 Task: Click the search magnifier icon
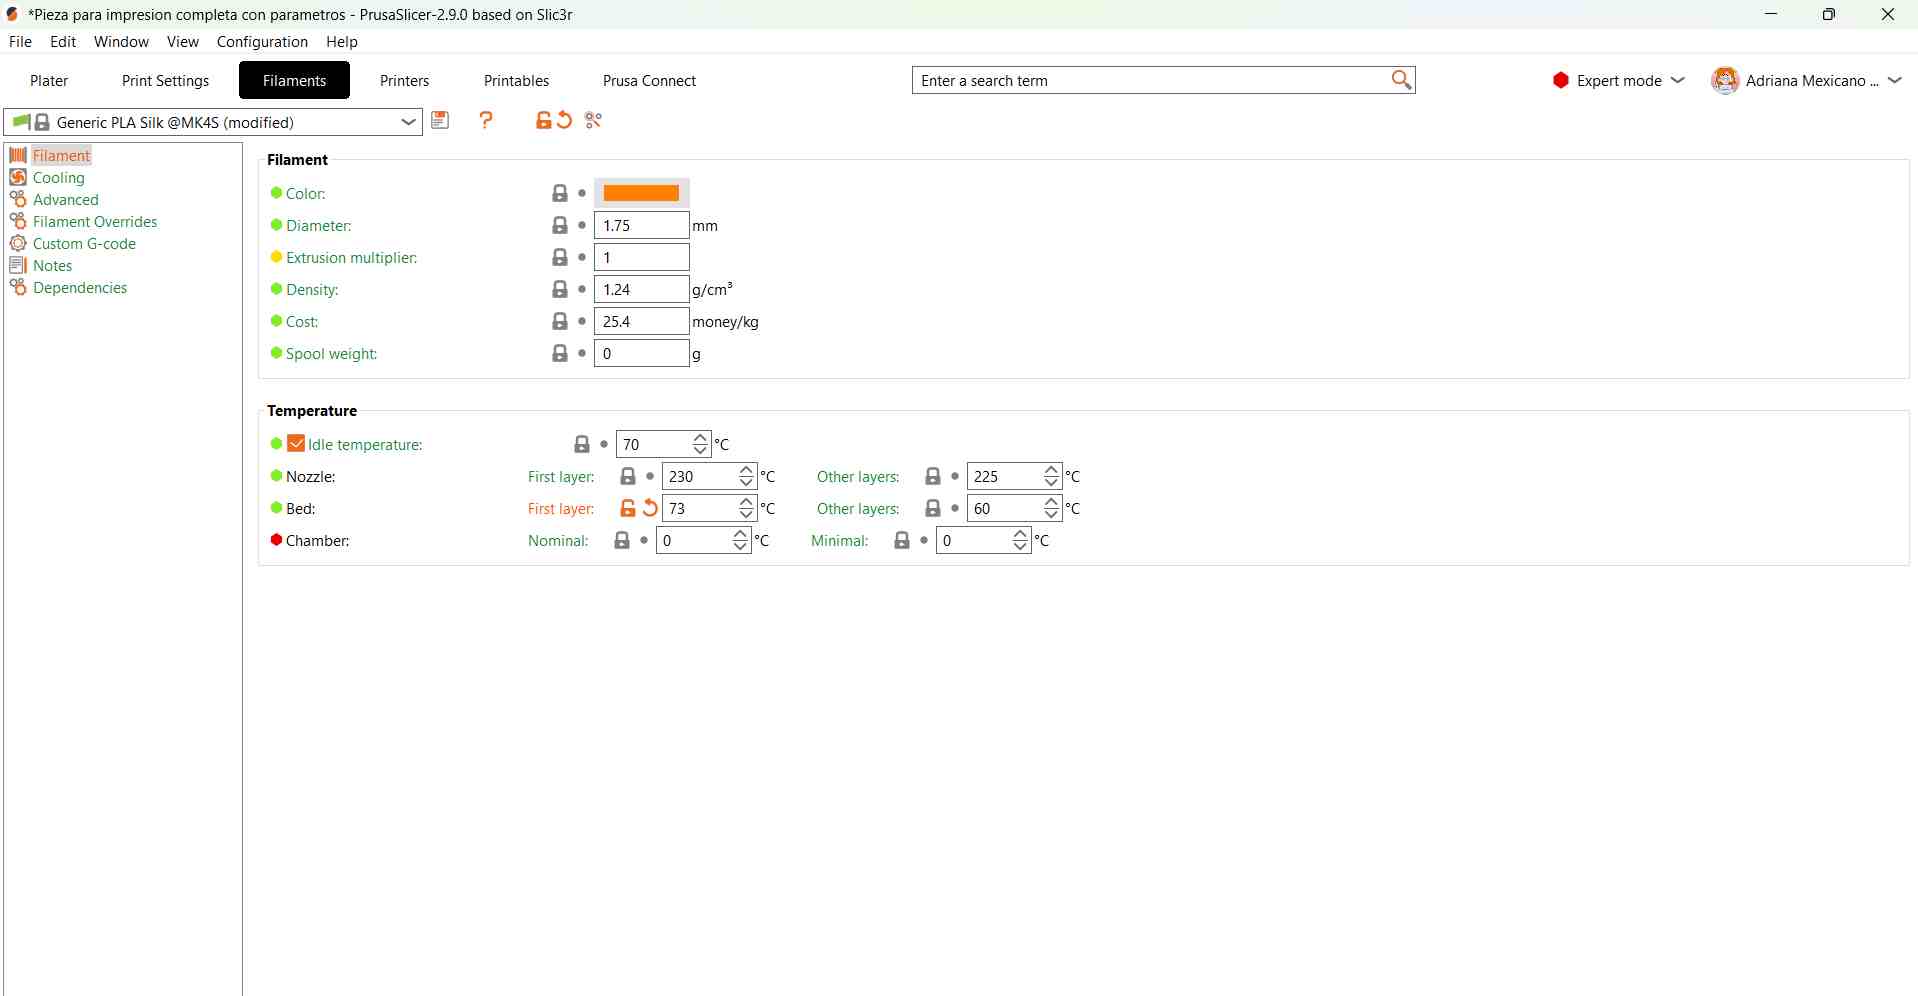(1402, 80)
